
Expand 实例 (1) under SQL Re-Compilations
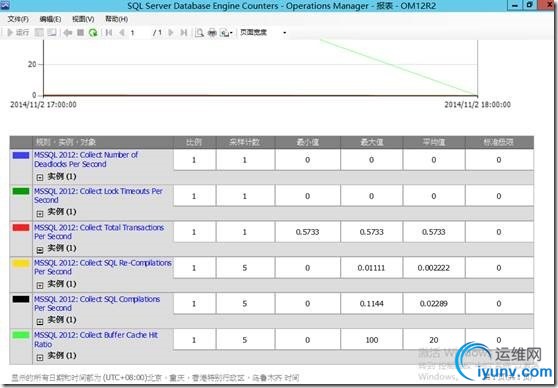[x=40, y=285]
